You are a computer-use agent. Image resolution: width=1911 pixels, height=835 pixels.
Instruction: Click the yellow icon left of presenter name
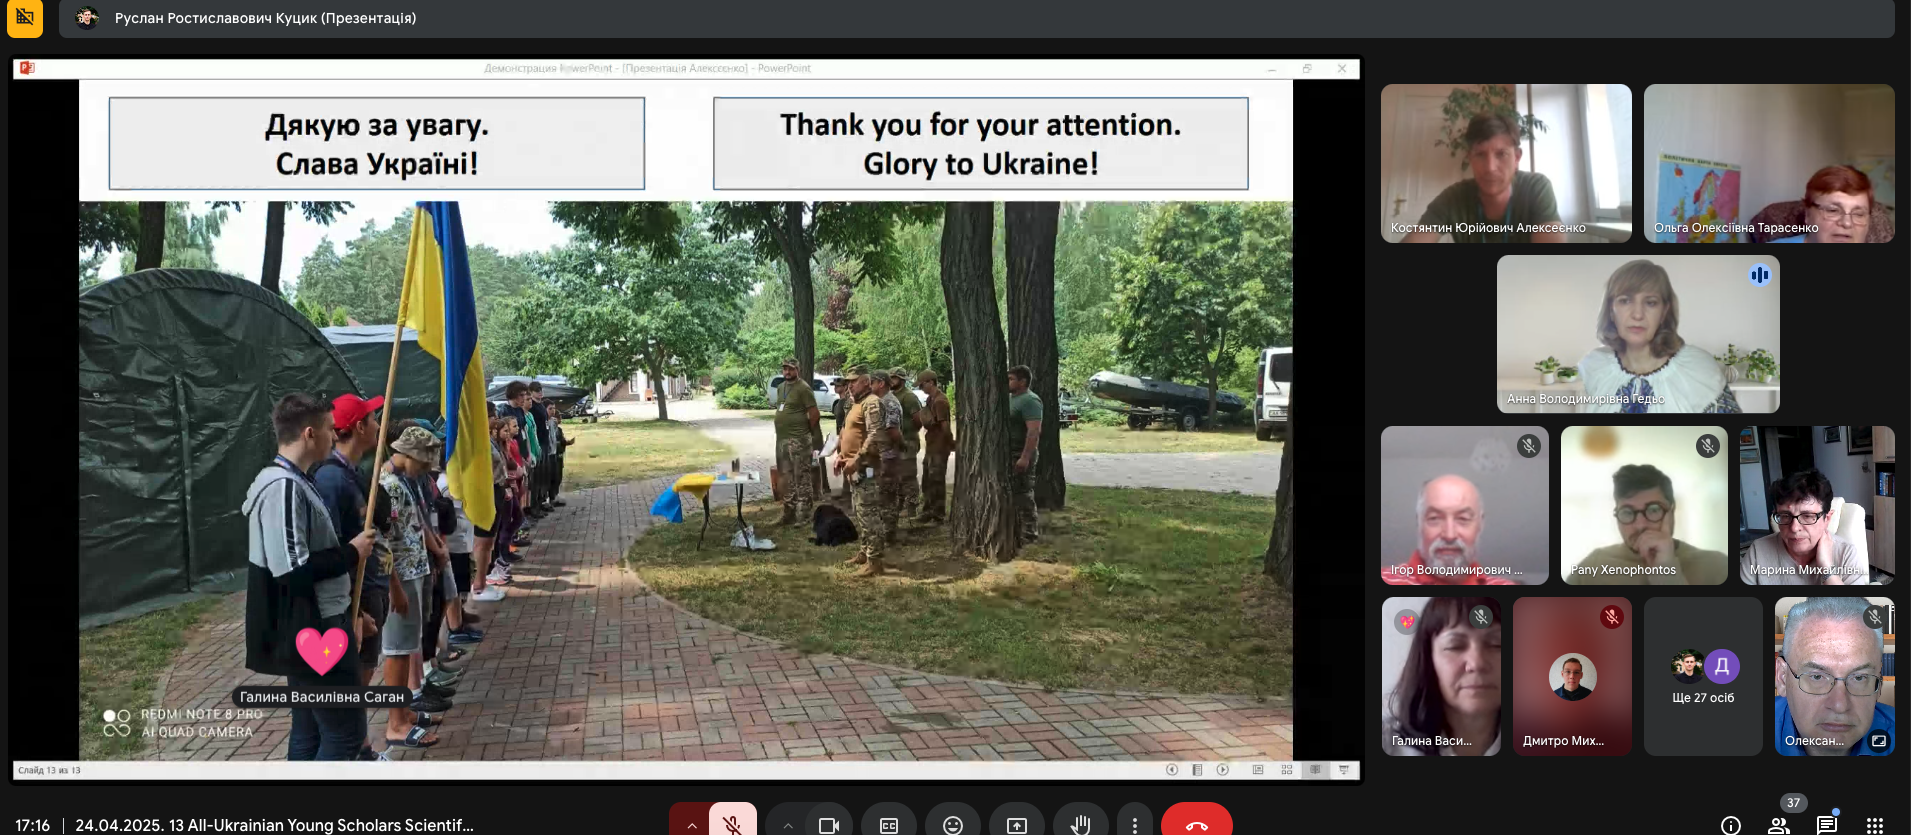tap(25, 18)
